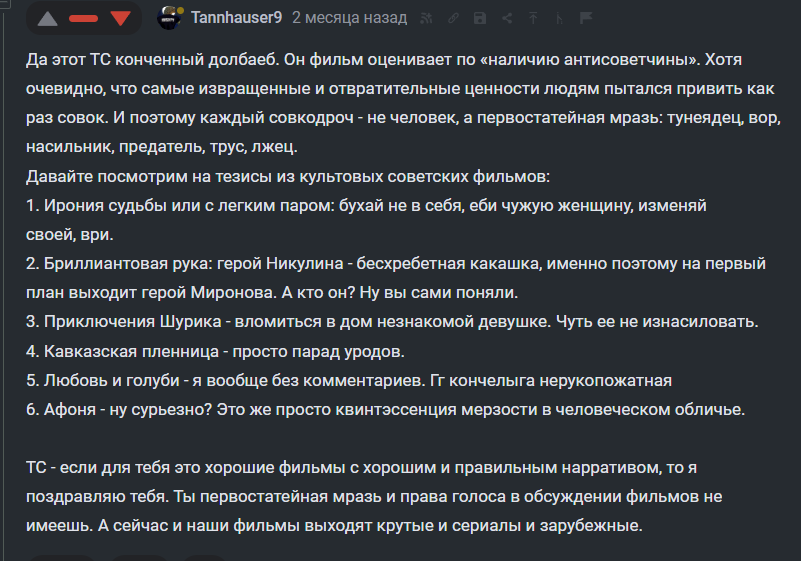801x561 pixels.
Task: Show the comment branch using the branch icon
Action: (x=558, y=18)
